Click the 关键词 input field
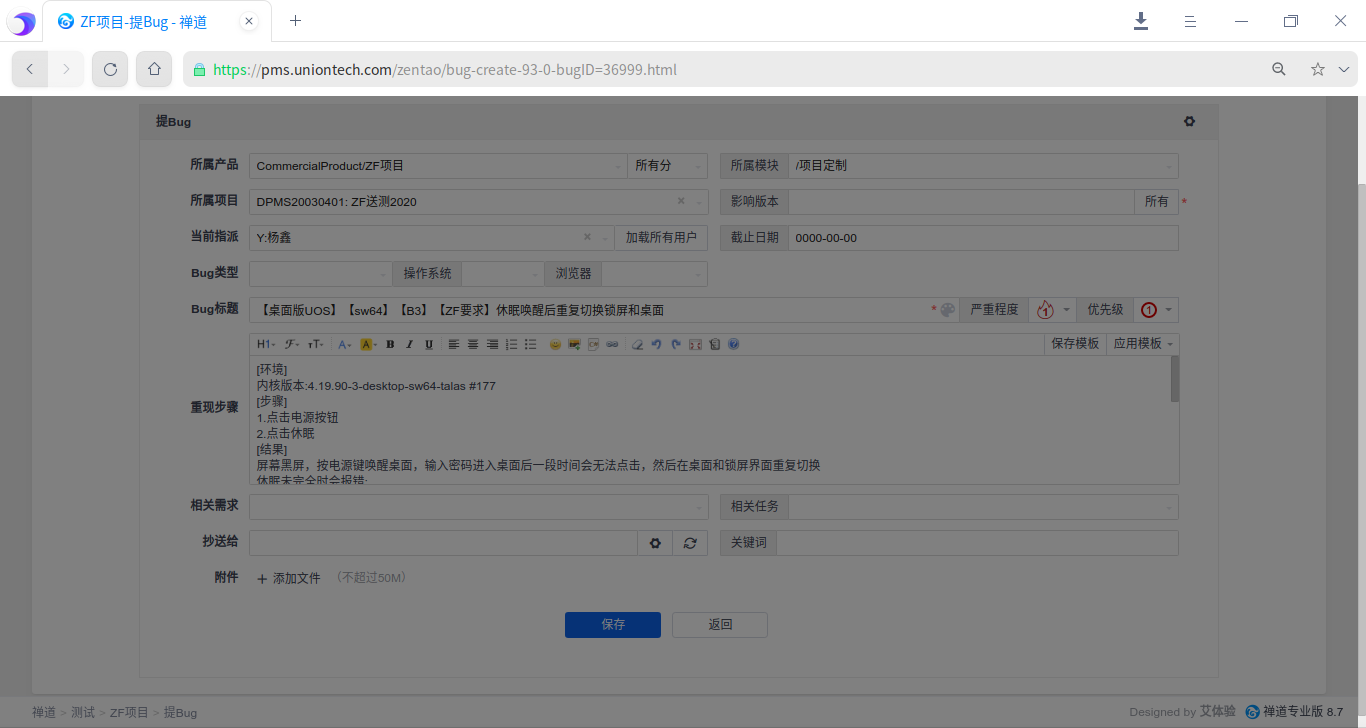The height and width of the screenshot is (728, 1366). click(977, 543)
